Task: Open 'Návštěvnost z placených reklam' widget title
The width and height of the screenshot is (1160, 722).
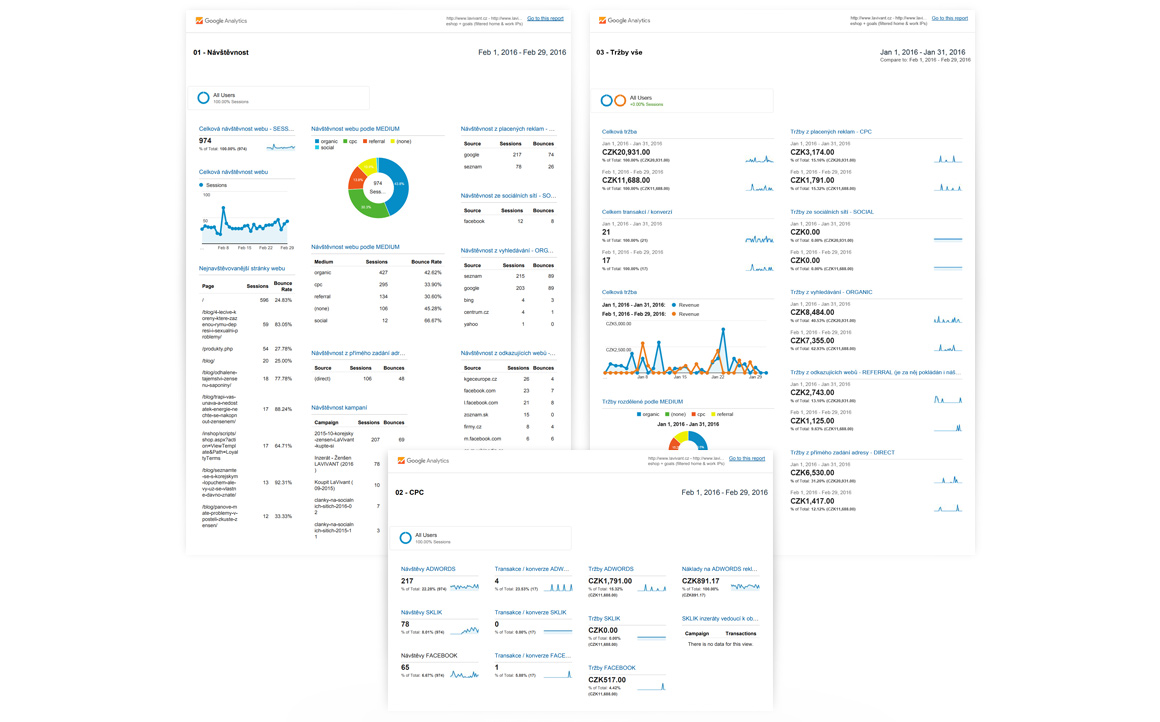Action: click(x=508, y=129)
